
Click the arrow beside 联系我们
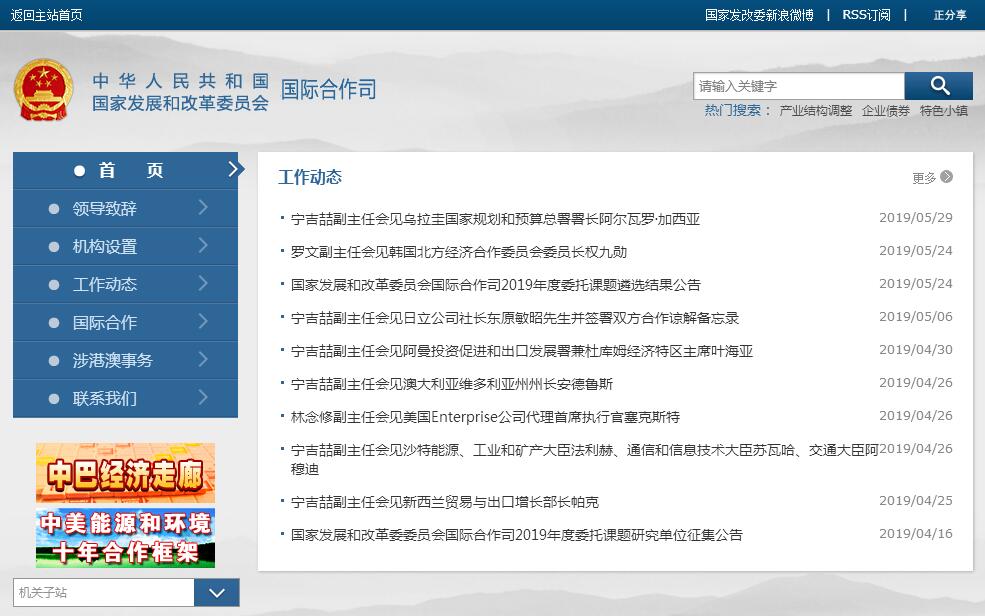pyautogui.click(x=203, y=398)
